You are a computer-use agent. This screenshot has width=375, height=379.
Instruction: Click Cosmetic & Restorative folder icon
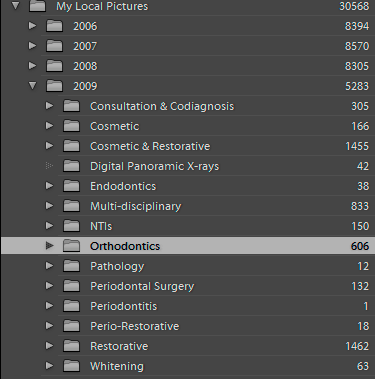71,146
